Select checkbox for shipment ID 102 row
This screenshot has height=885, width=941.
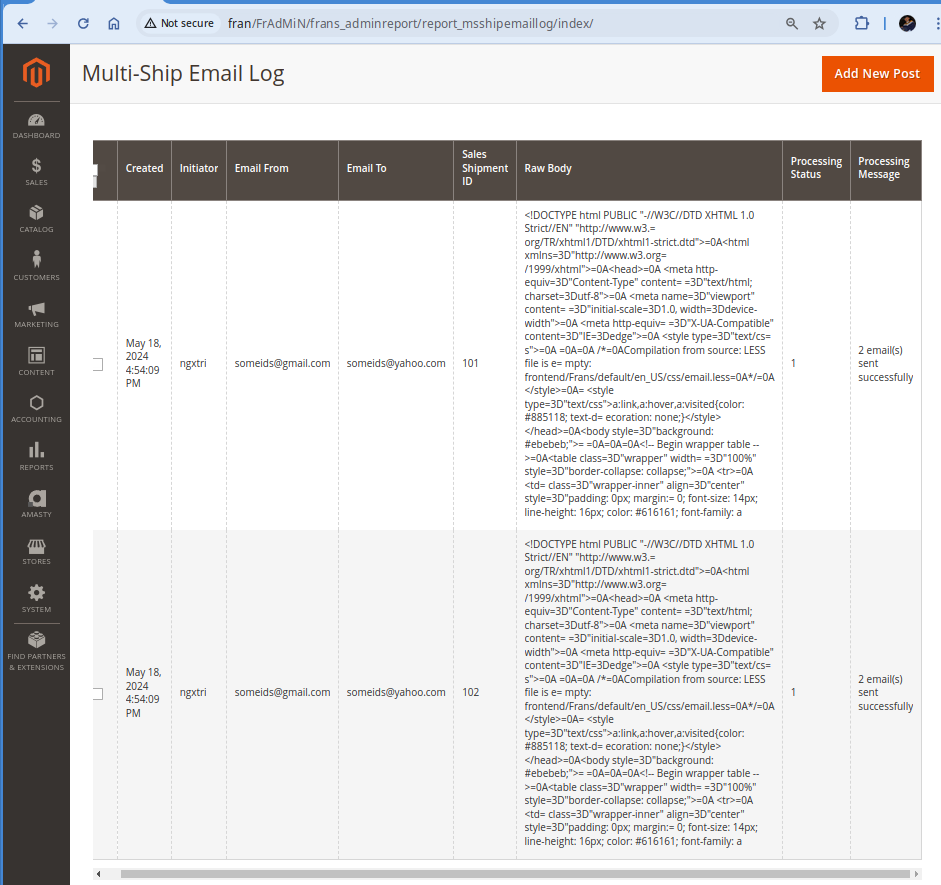point(97,693)
